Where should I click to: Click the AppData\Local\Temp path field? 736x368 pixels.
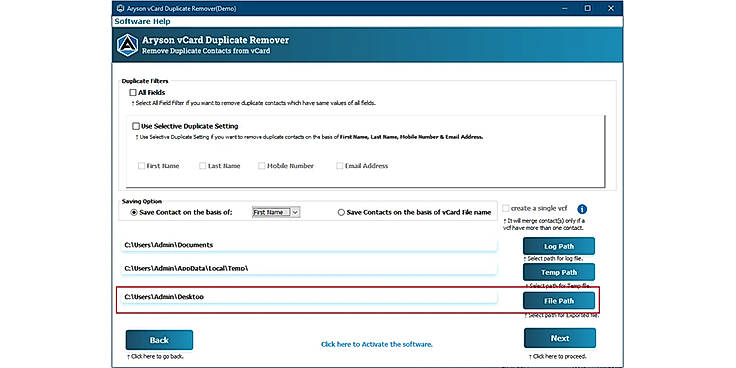(309, 269)
